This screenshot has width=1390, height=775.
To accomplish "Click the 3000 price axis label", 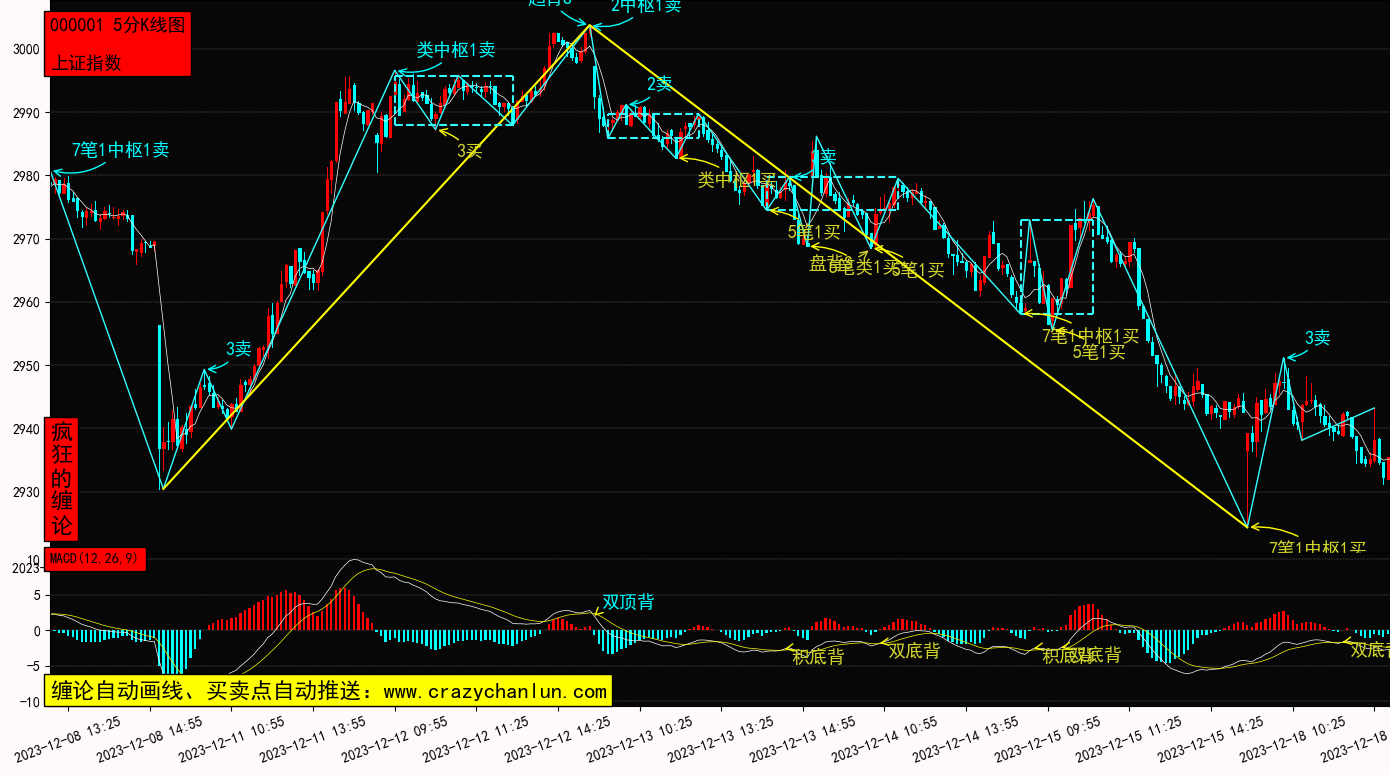I will tap(26, 49).
